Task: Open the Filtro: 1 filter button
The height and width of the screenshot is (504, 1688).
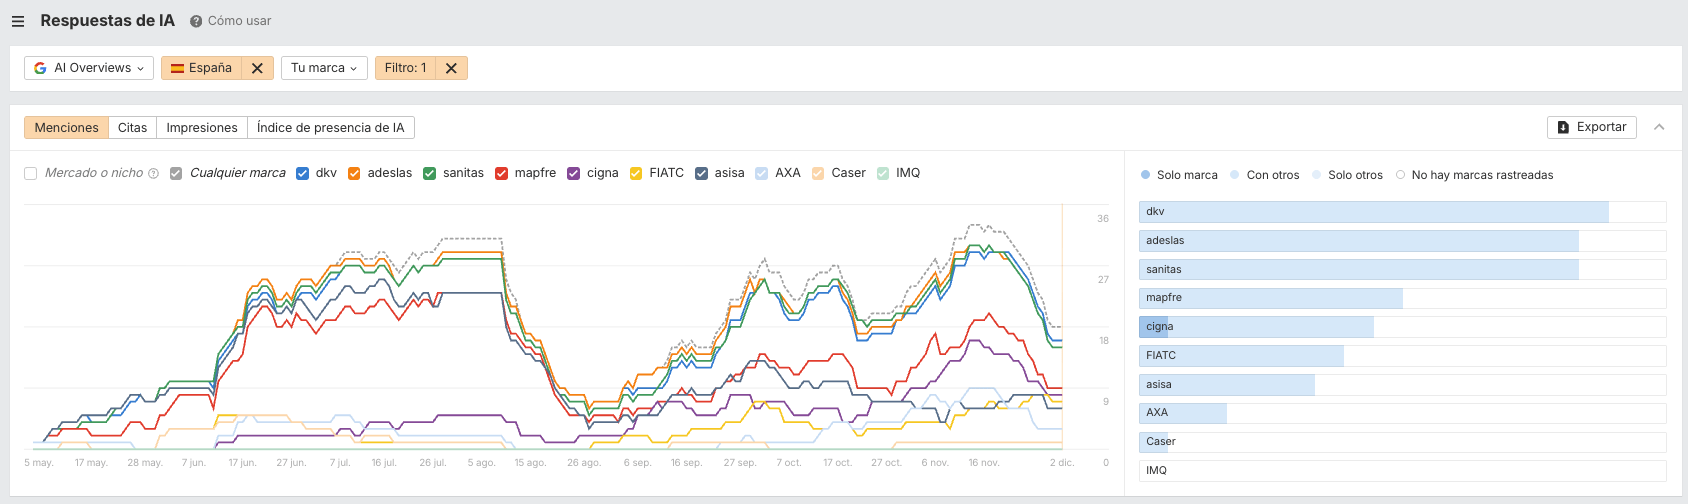Action: click(x=406, y=68)
